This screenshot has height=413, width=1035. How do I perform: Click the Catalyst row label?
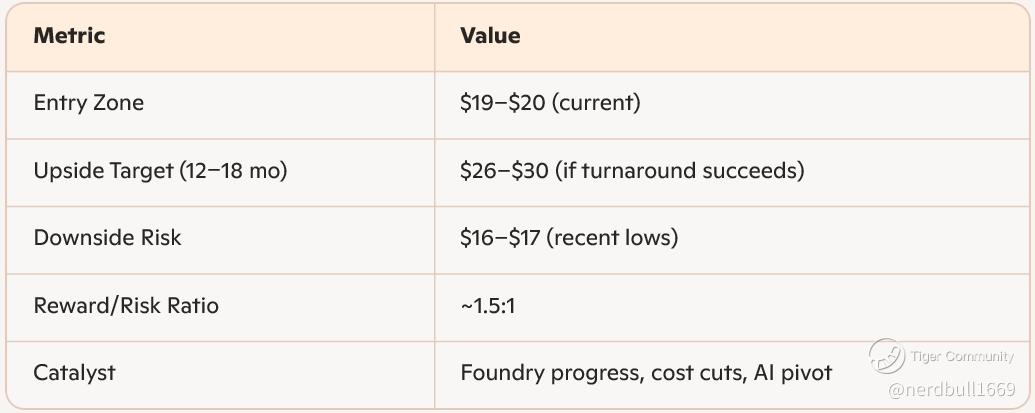pos(74,373)
